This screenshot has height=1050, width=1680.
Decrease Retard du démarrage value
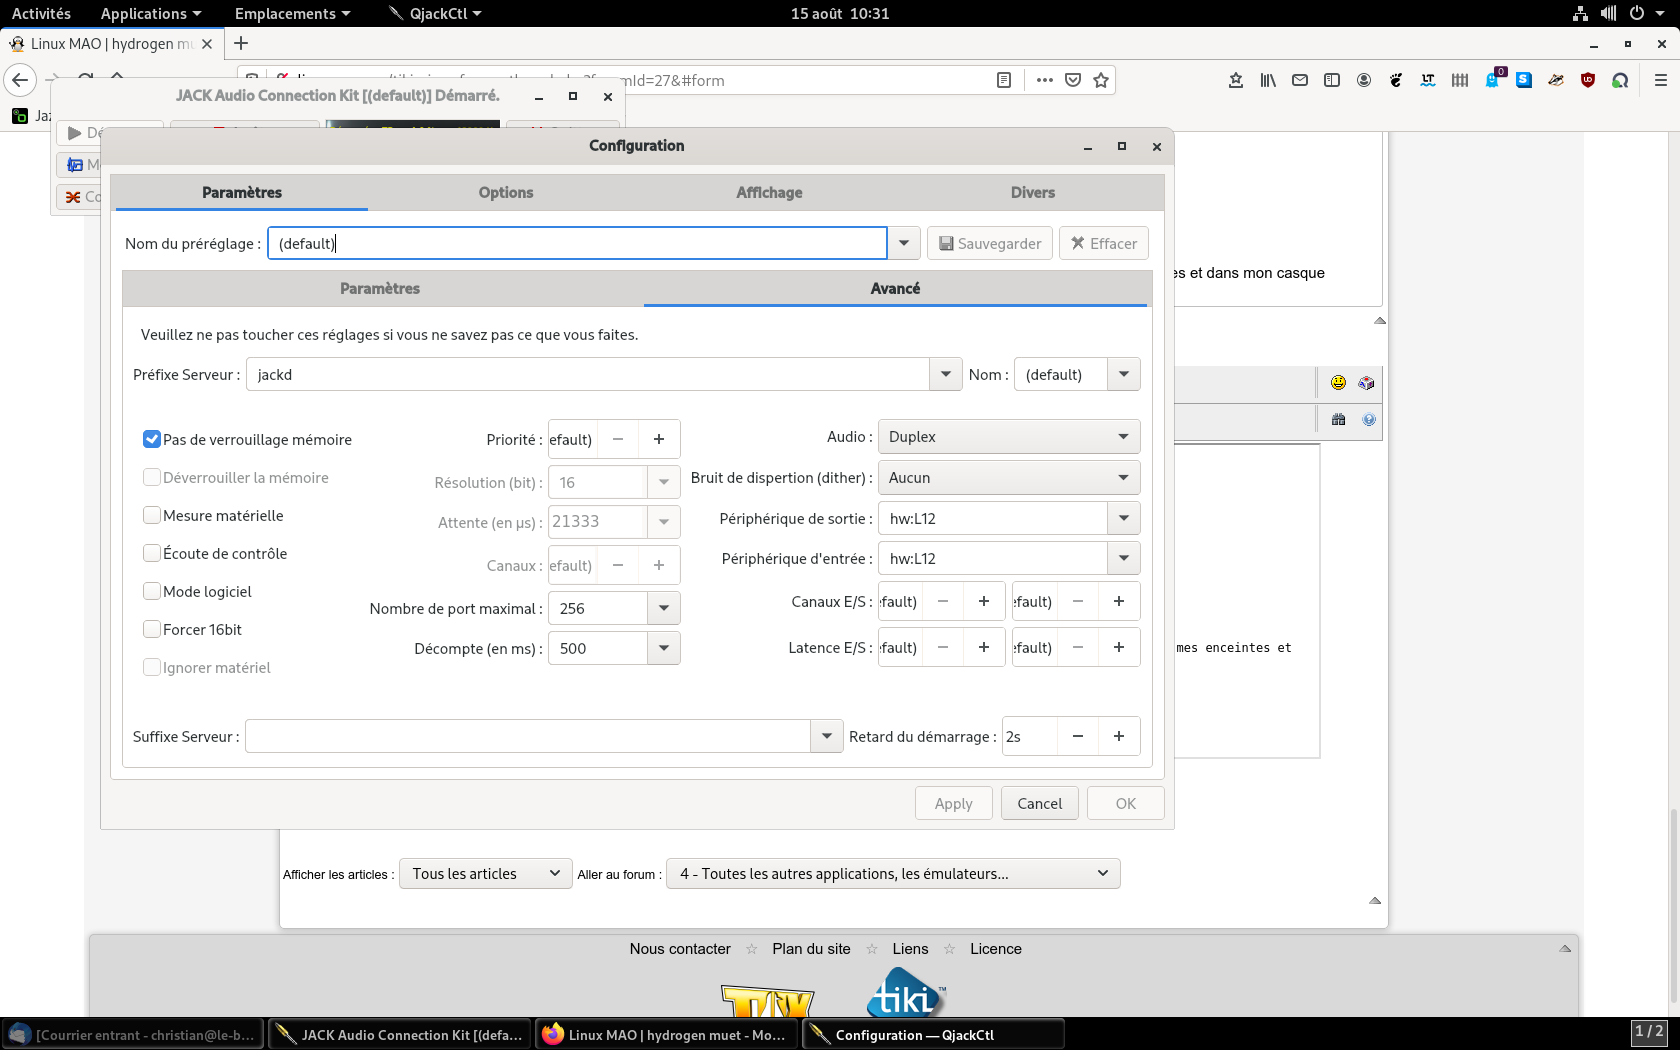point(1078,736)
